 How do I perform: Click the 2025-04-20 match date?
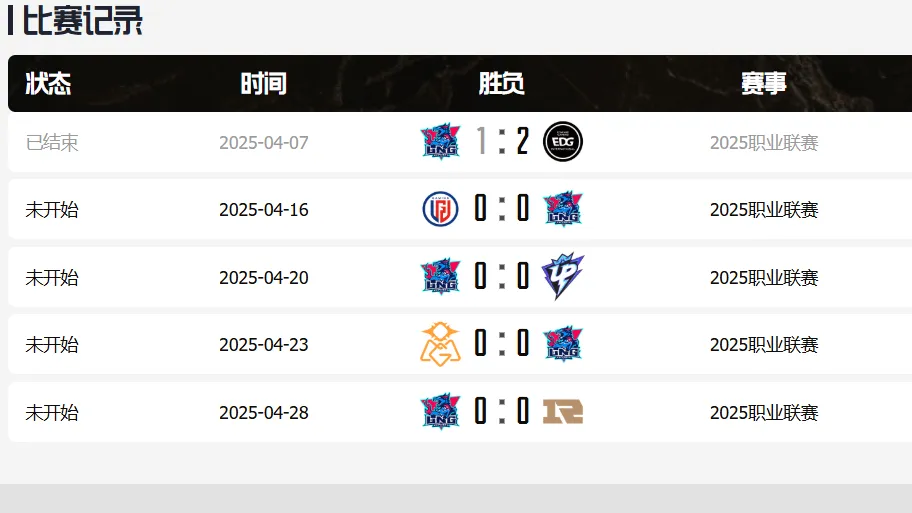pos(264,277)
